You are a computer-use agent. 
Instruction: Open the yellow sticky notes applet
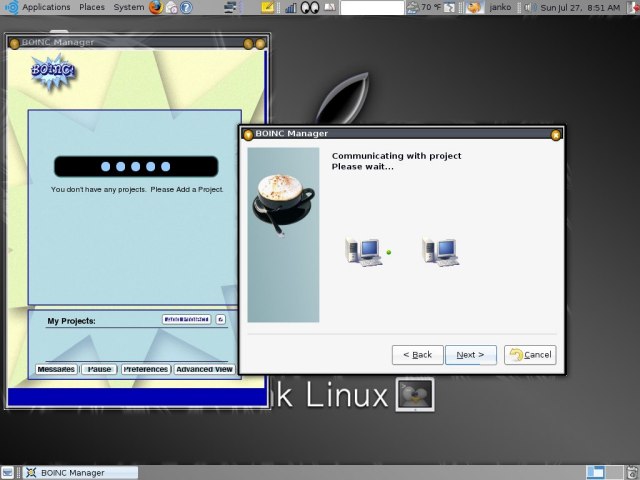[x=268, y=7]
